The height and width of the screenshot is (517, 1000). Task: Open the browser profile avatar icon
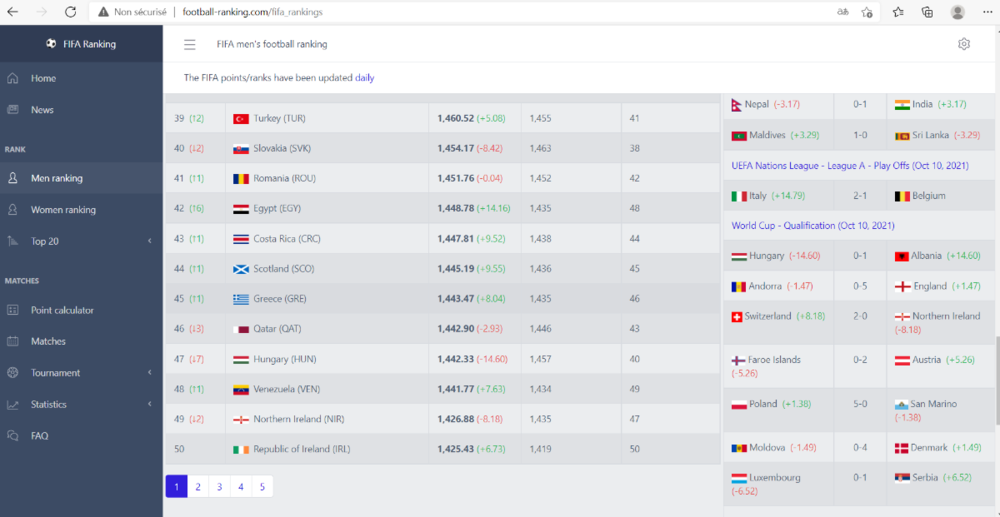point(958,12)
